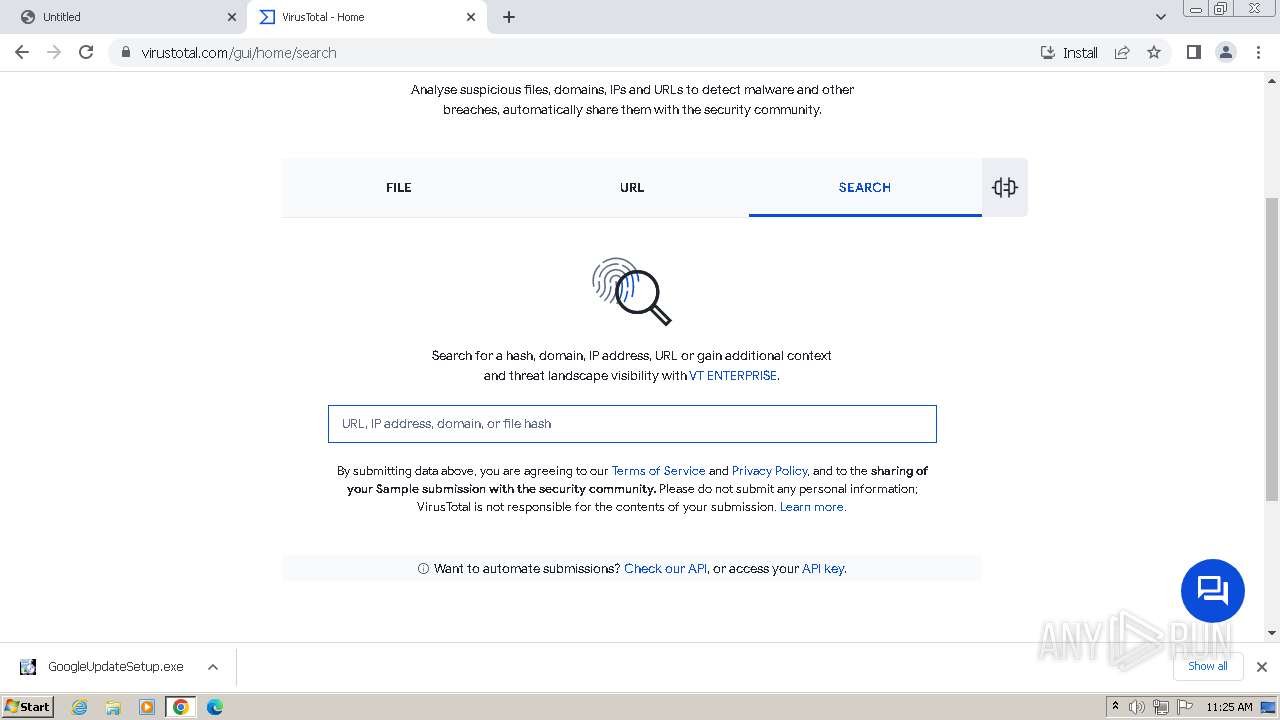The height and width of the screenshot is (720, 1280).
Task: Share this page from the address bar
Action: click(1122, 52)
